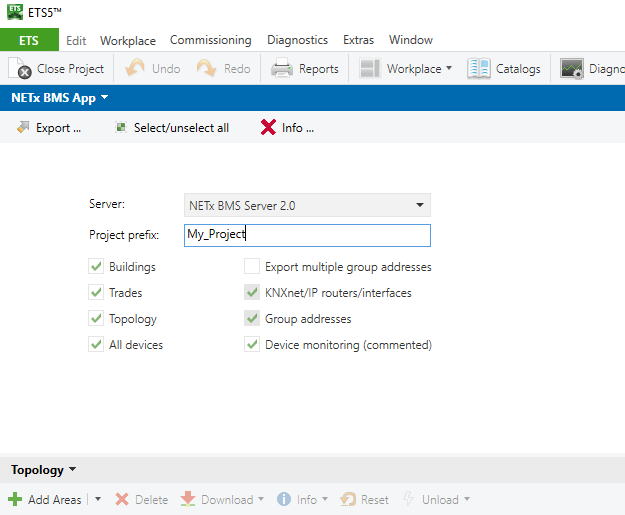
Task: Open the Workplace toolbar dropdown arrow
Action: (449, 68)
